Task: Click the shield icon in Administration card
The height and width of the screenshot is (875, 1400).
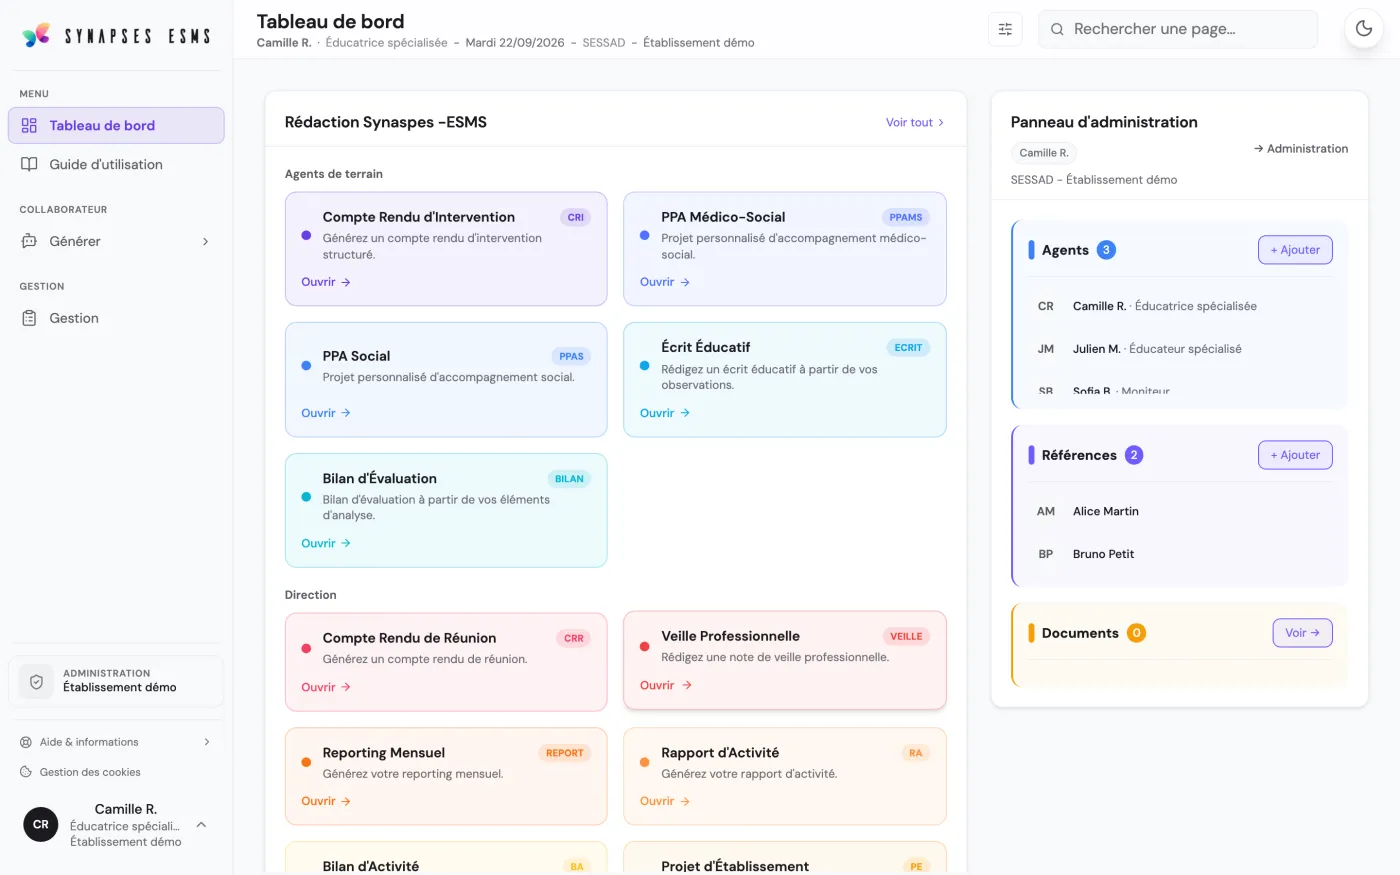Action: pyautogui.click(x=37, y=681)
